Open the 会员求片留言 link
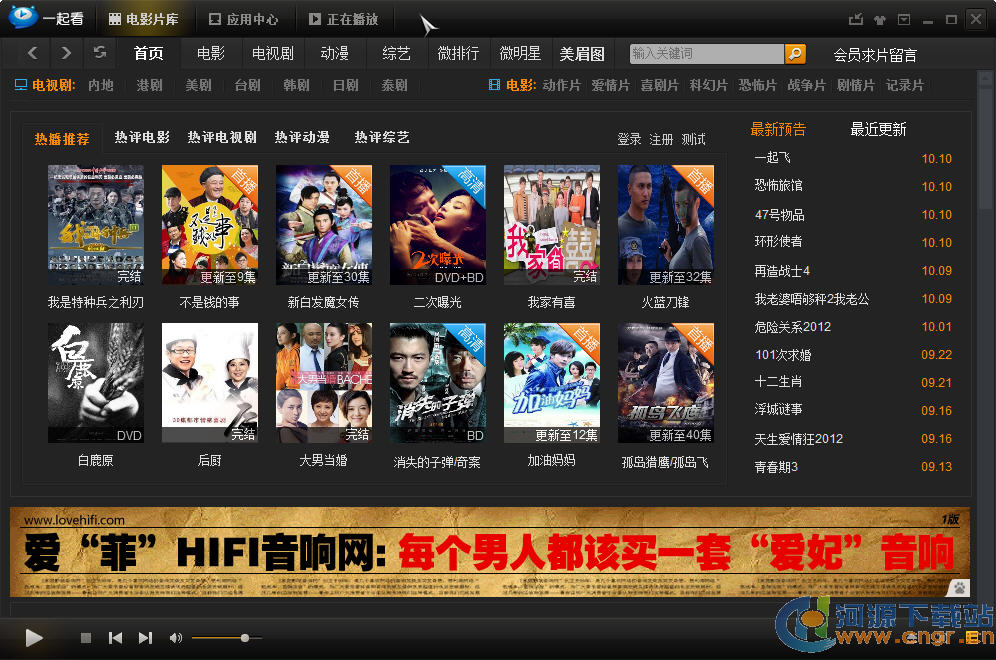 tap(875, 55)
